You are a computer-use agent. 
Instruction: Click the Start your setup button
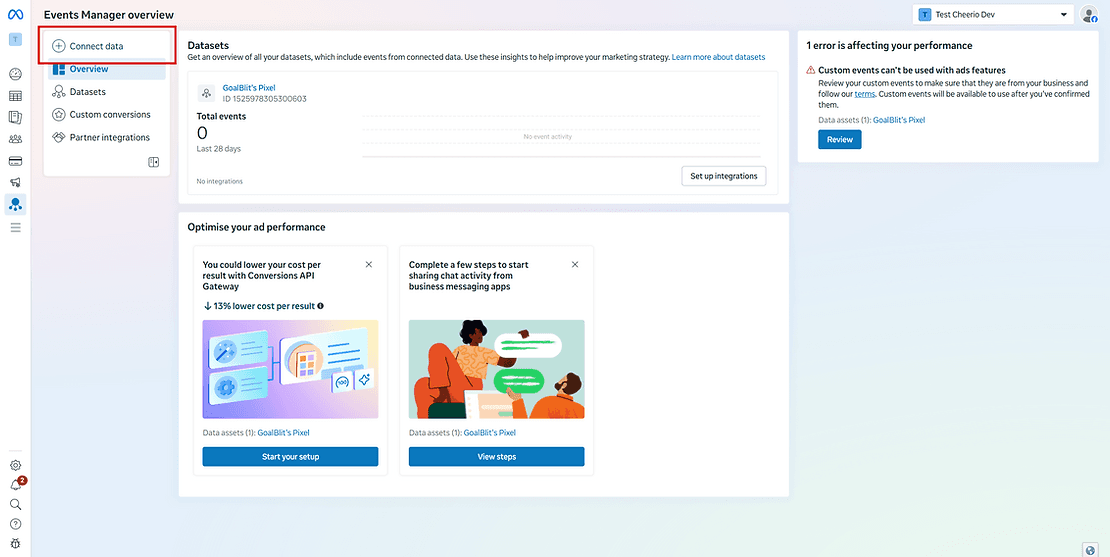pos(290,456)
